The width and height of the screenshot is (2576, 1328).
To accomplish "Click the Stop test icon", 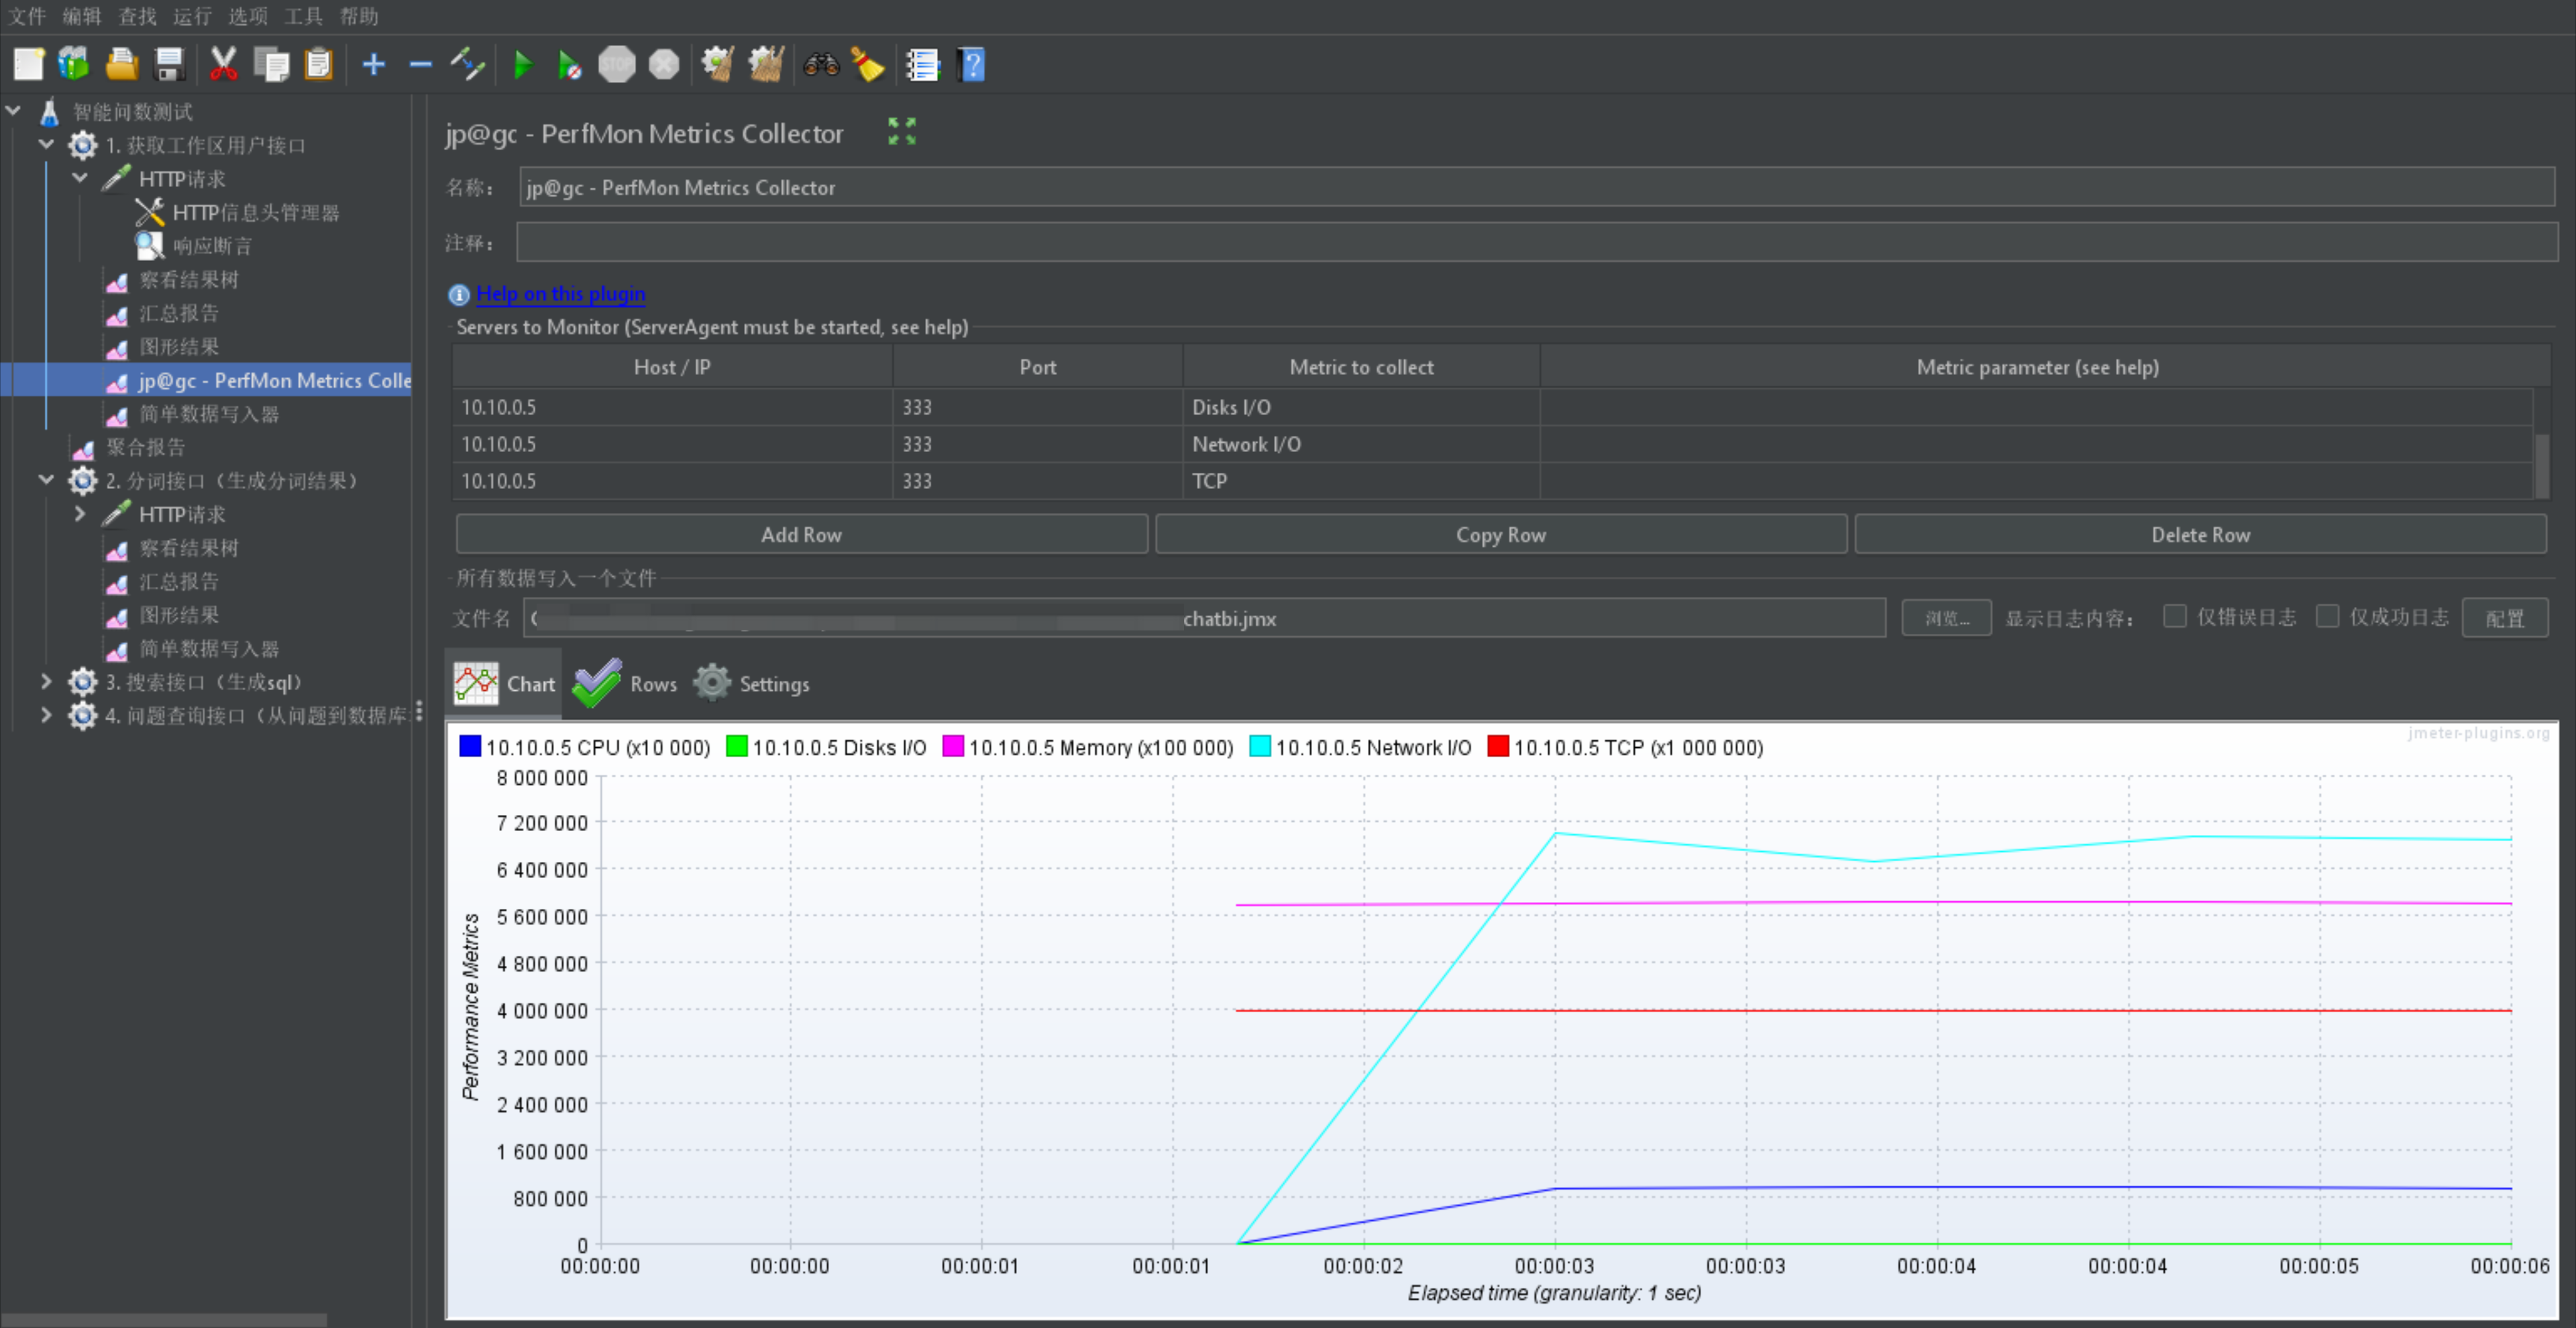I will pyautogui.click(x=616, y=65).
